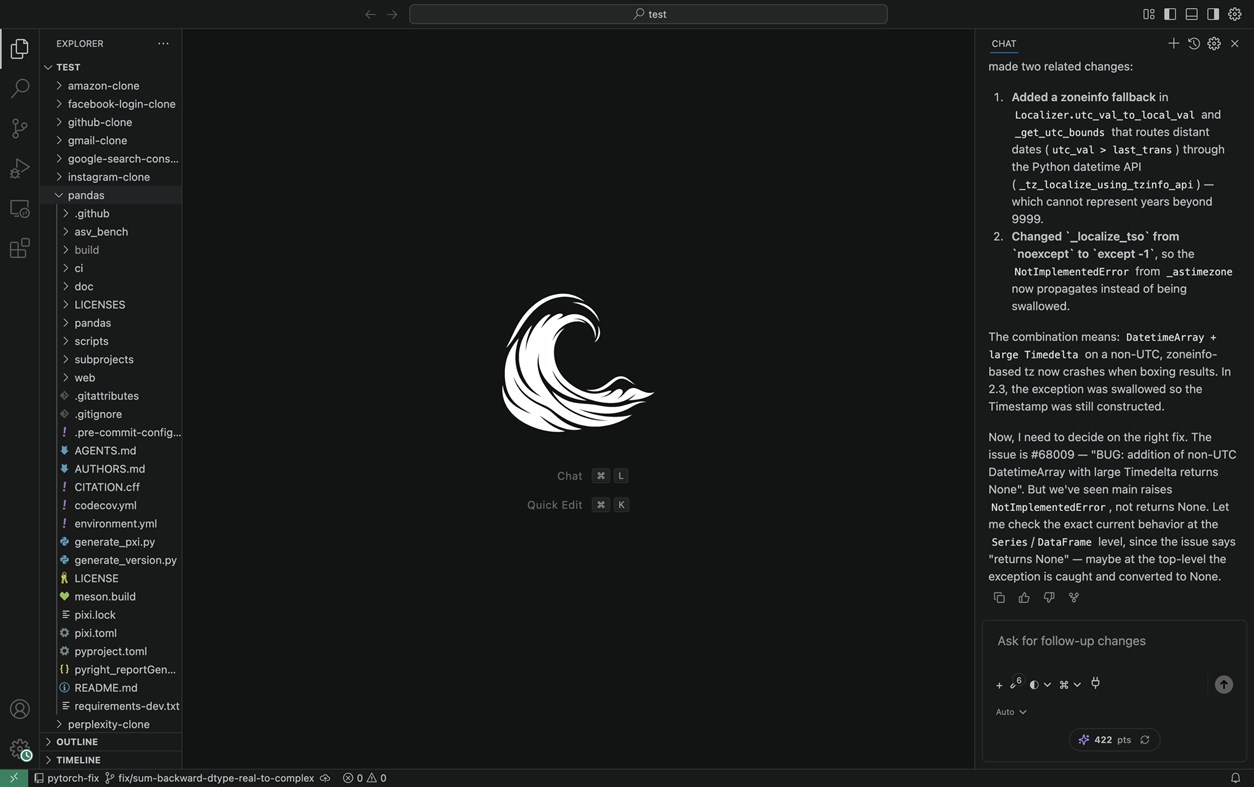The image size is (1254, 787).
Task: Open the meson.build file
Action: [105, 597]
